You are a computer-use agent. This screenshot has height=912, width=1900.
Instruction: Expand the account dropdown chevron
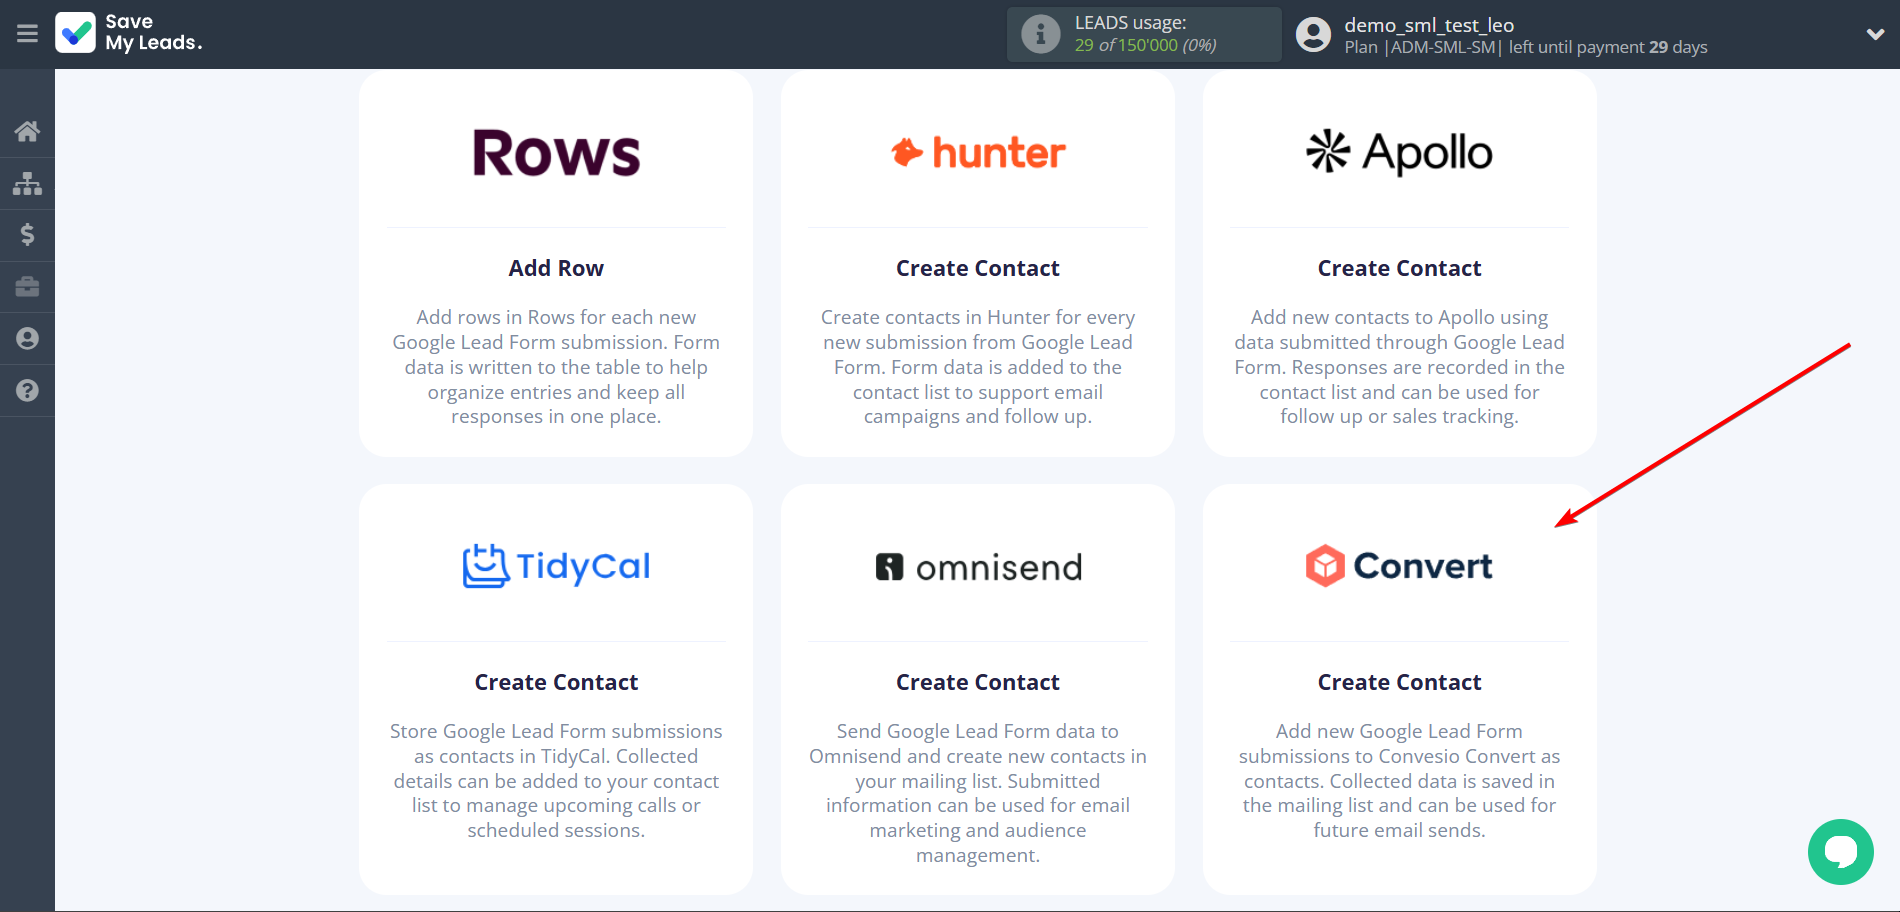click(x=1875, y=34)
